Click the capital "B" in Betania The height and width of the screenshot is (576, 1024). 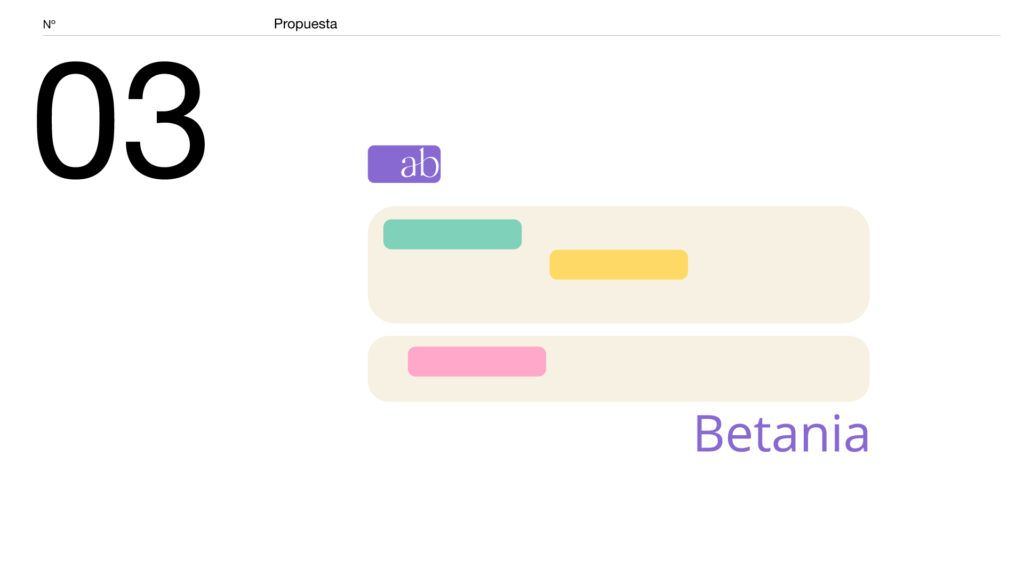pos(708,433)
